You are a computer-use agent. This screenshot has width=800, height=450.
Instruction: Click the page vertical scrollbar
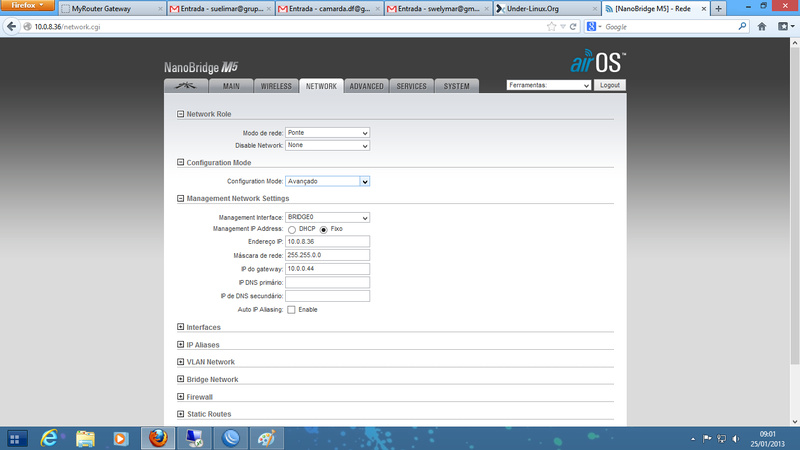(x=794, y=206)
